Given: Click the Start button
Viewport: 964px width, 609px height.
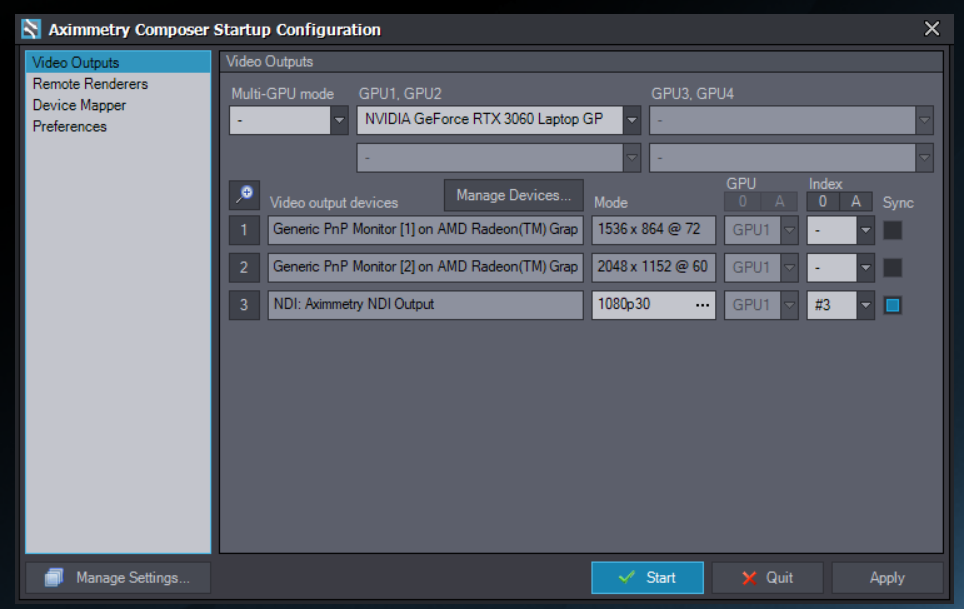Looking at the screenshot, I should click(647, 578).
